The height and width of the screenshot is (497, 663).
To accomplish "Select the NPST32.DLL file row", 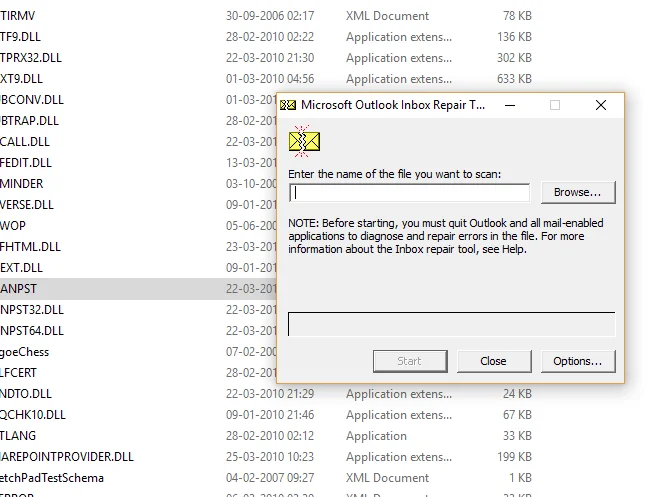I will pyautogui.click(x=138, y=310).
